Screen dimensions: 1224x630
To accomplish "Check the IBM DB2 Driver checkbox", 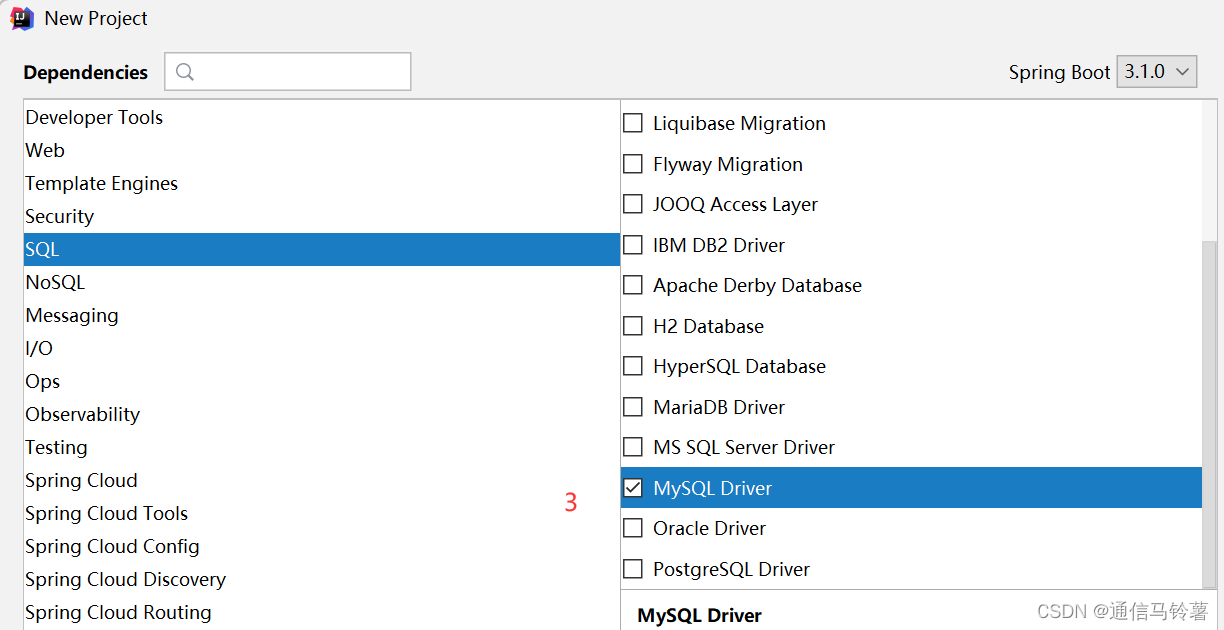I will click(633, 245).
